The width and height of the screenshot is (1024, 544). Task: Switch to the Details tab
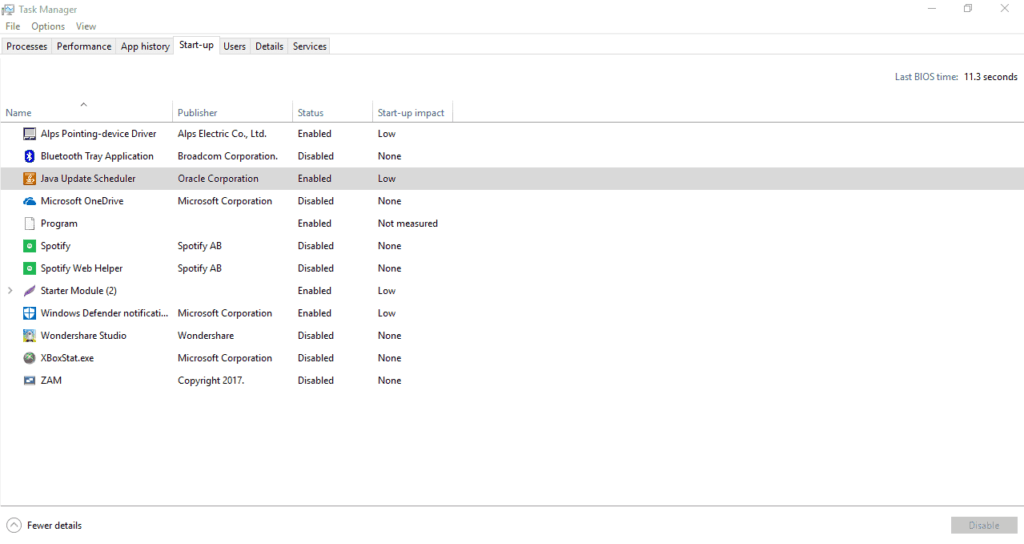click(269, 46)
